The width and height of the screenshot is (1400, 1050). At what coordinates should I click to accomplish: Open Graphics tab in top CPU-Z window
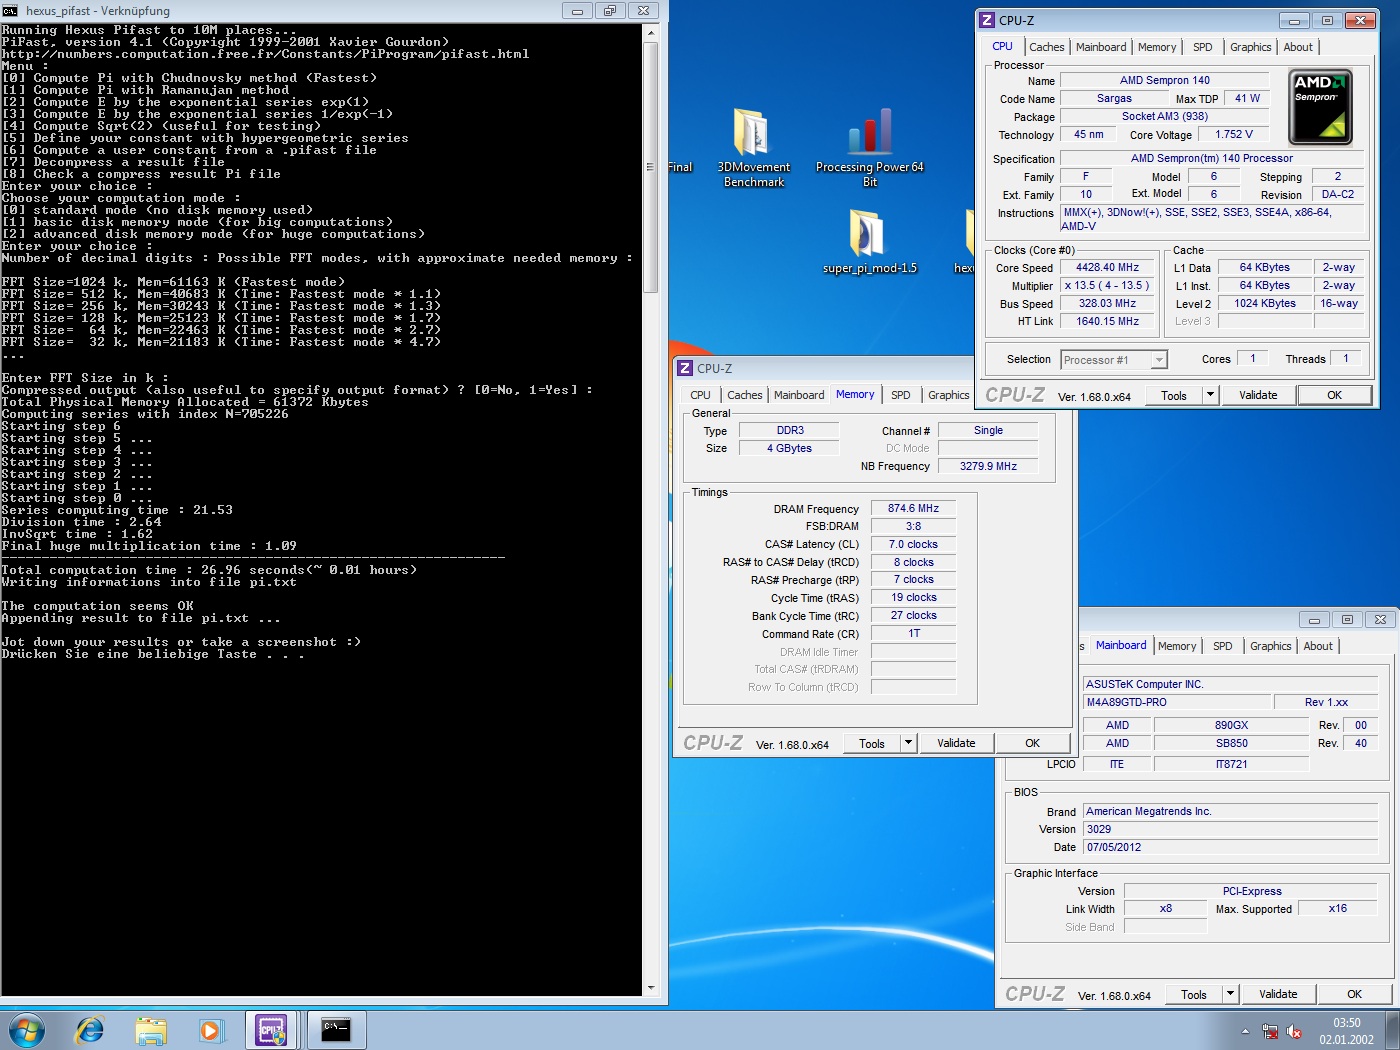1250,47
